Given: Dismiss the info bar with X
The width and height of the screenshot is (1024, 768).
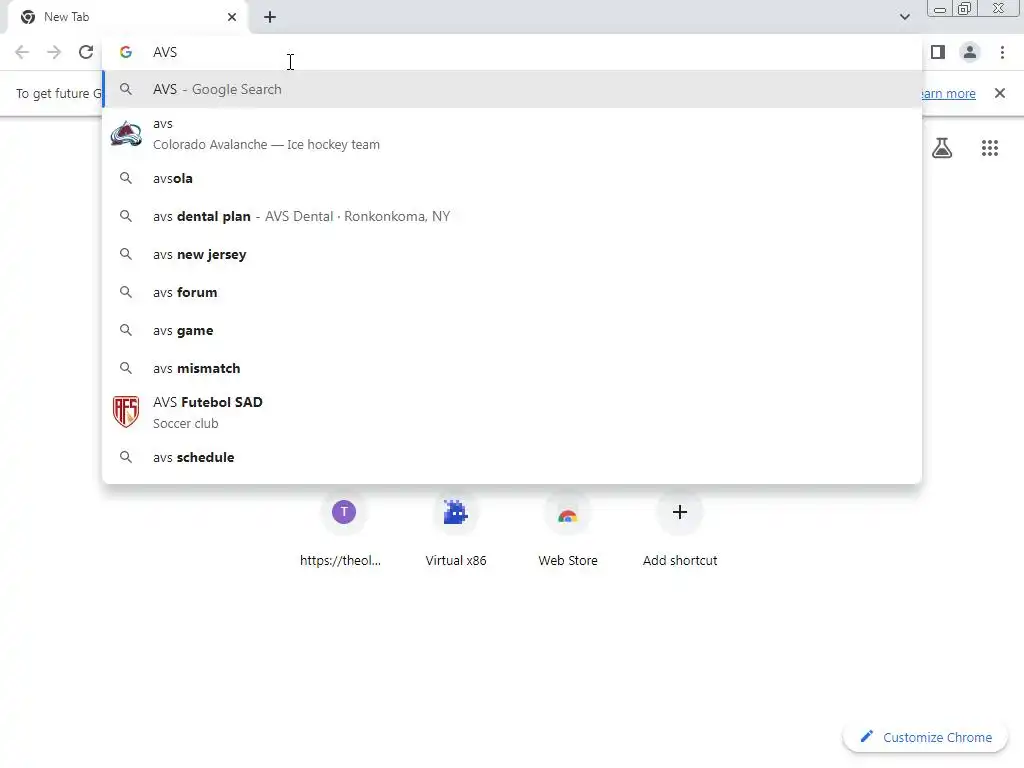Looking at the screenshot, I should pyautogui.click(x=1000, y=93).
